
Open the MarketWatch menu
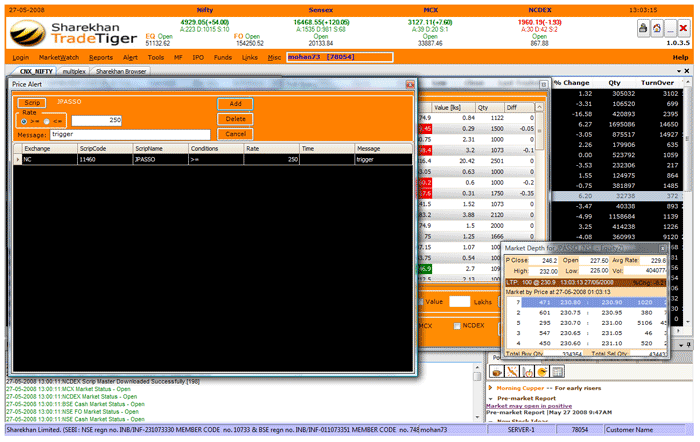[x=58, y=58]
